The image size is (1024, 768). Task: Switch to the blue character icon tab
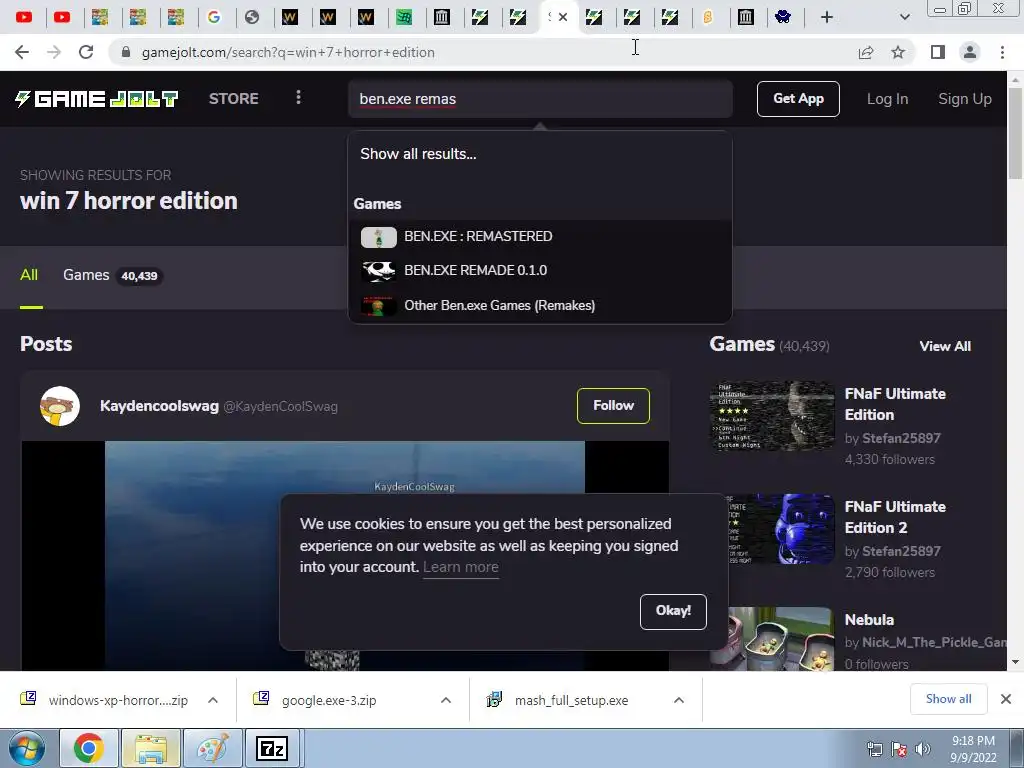coord(783,17)
